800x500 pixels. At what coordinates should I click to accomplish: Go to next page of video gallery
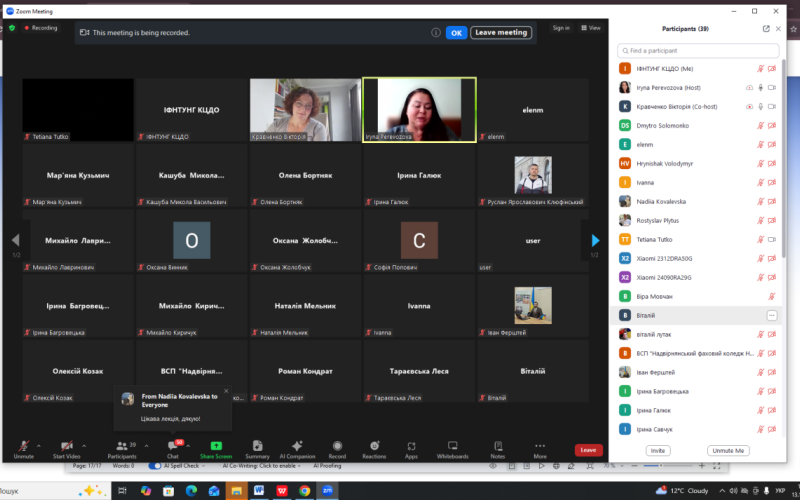595,240
